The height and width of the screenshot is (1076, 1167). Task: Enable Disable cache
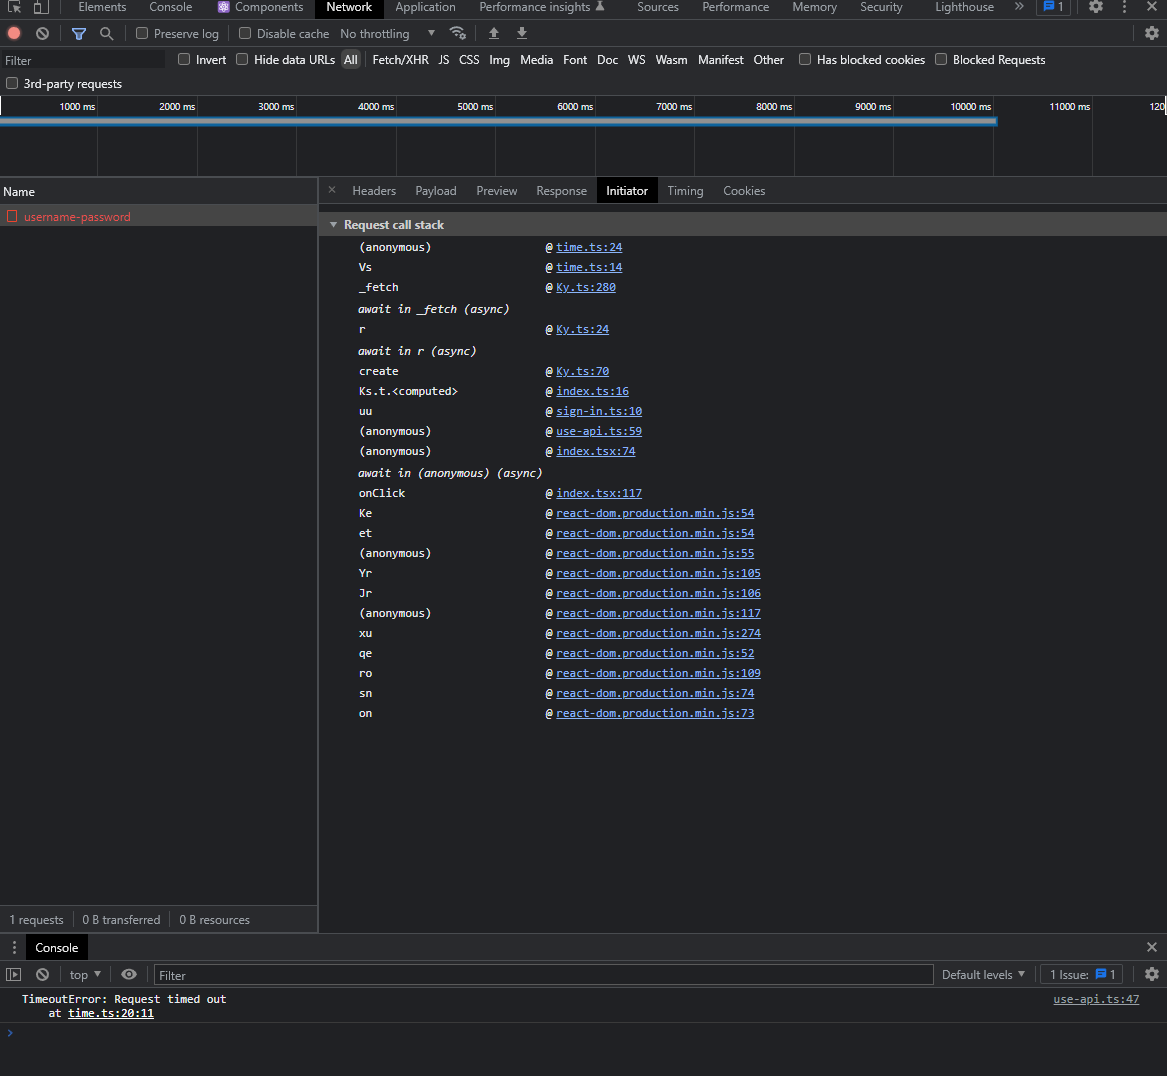click(x=243, y=33)
